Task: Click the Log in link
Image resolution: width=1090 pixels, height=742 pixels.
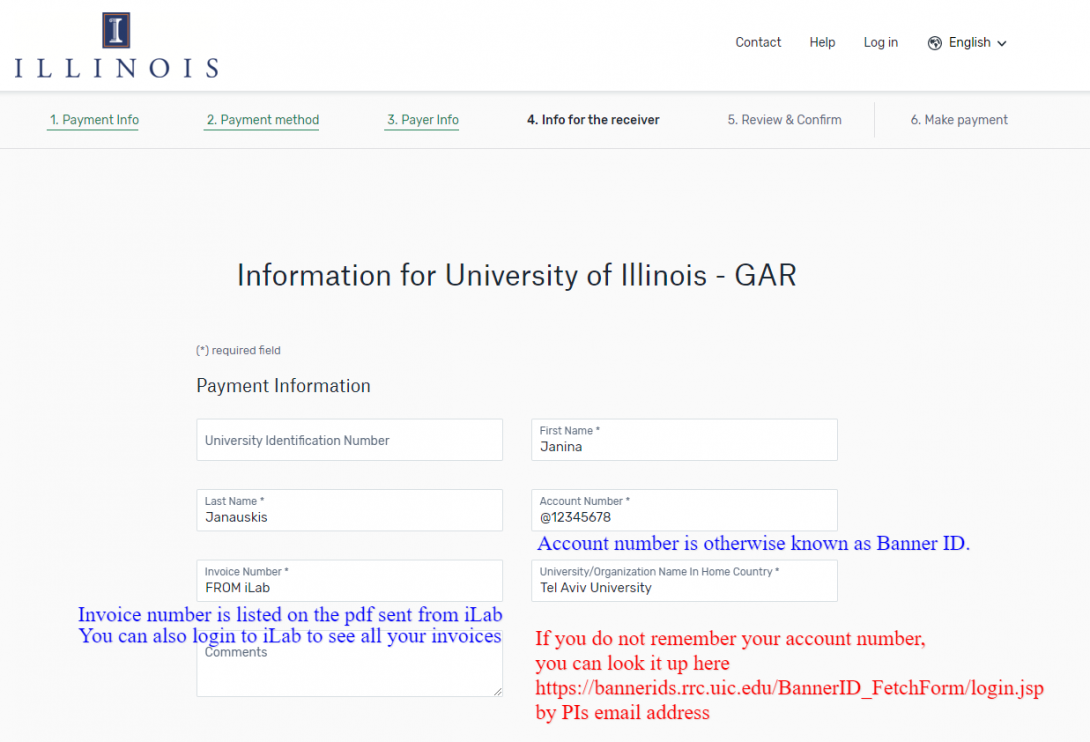Action: click(881, 42)
